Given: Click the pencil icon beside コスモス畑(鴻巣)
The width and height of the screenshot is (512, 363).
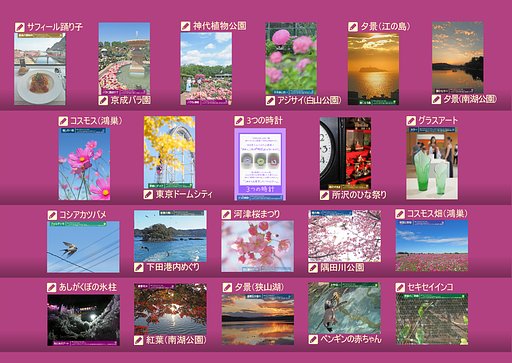Looking at the screenshot, I should 400,214.
